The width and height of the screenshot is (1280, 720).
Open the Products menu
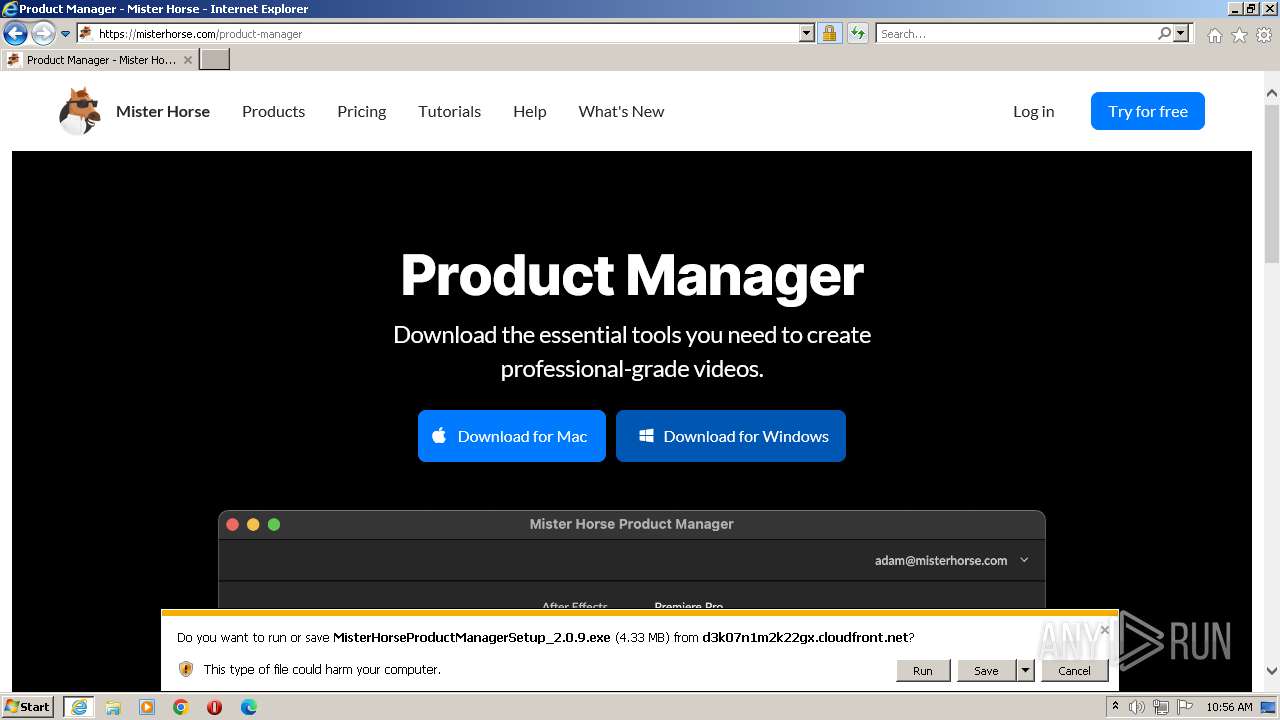coord(273,111)
